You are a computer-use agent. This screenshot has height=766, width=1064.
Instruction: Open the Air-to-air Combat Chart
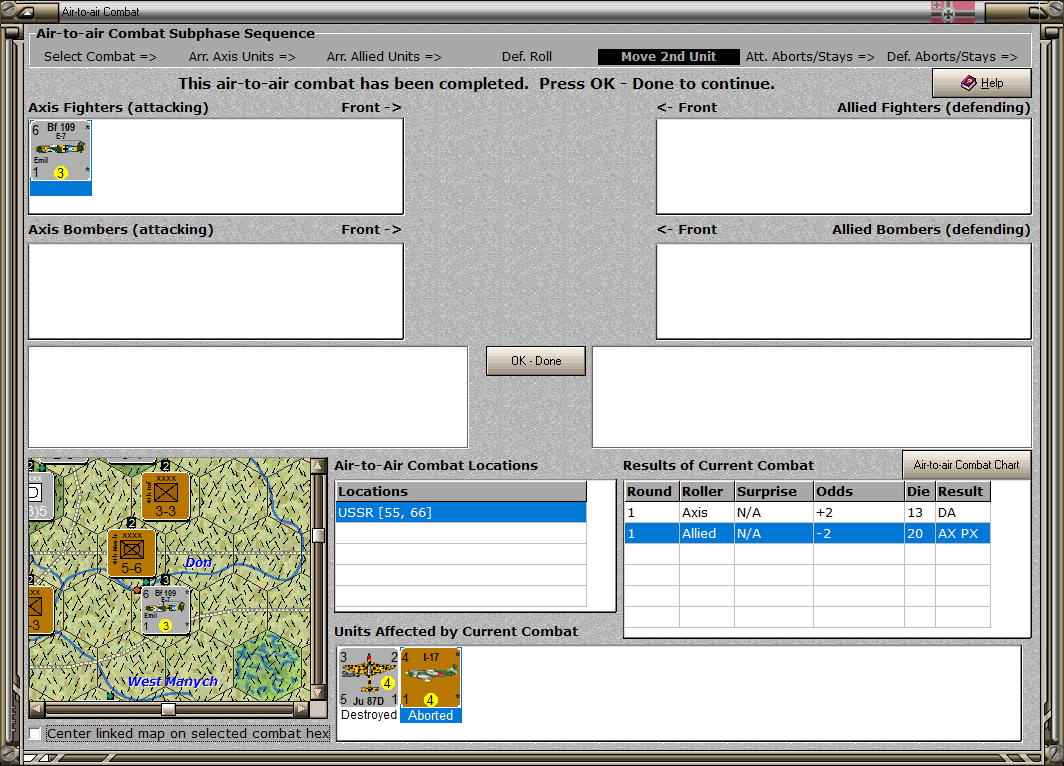pyautogui.click(x=966, y=465)
